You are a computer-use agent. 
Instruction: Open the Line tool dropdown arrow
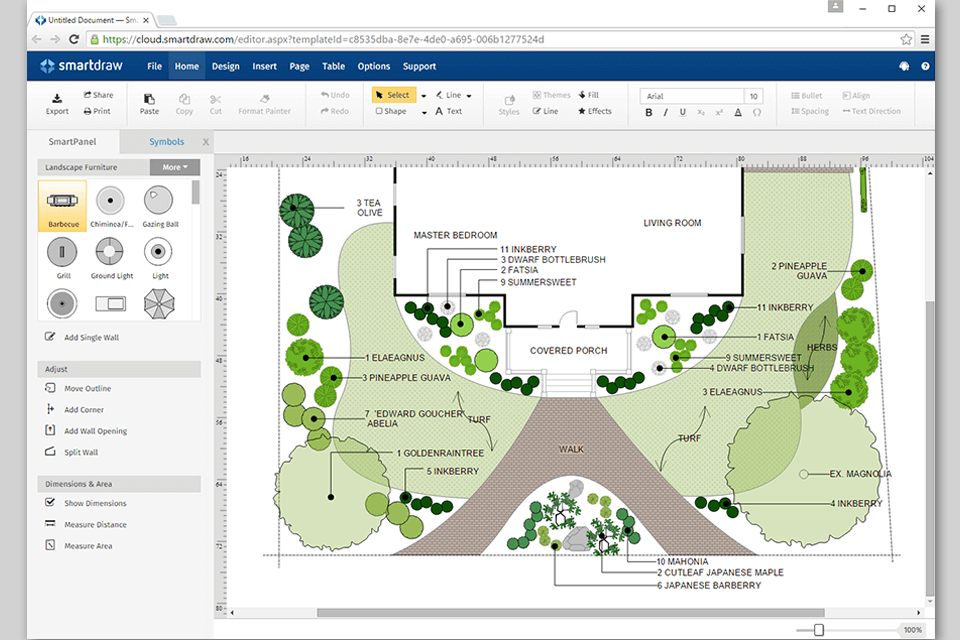[468, 96]
